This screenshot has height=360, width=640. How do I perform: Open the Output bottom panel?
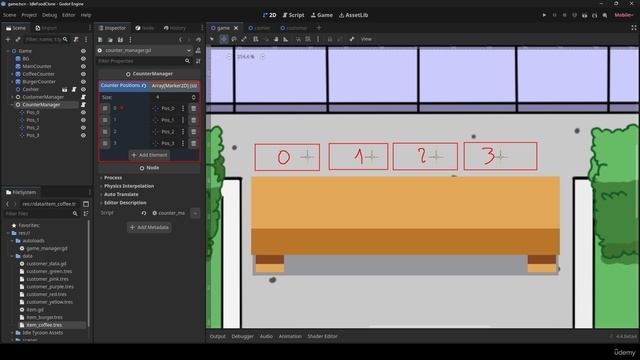click(x=218, y=336)
